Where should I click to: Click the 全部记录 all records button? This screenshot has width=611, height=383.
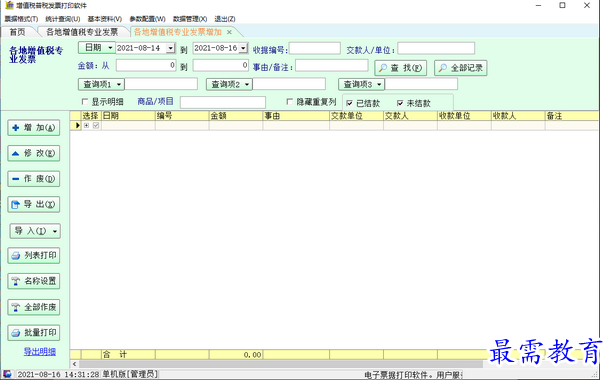coord(461,68)
